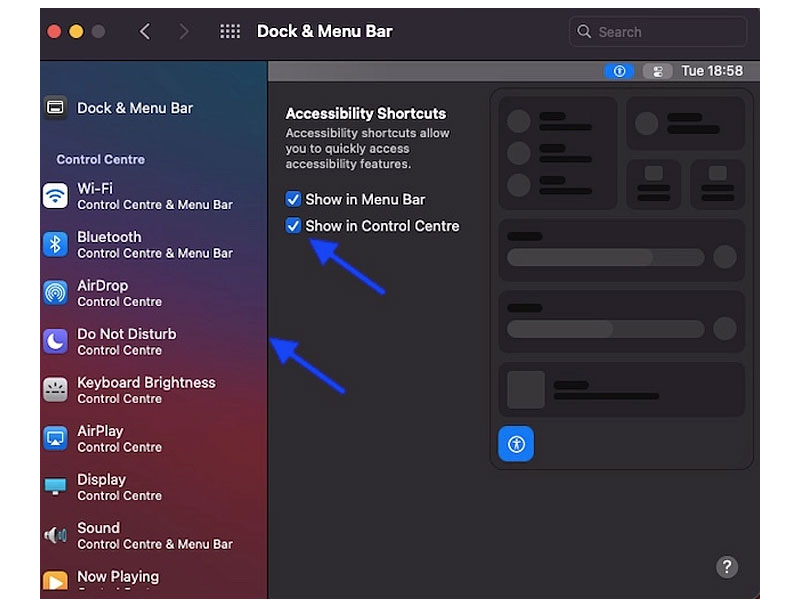799x600 pixels.
Task: Click blue Accessibility Shortcuts button in preview
Action: pos(516,443)
